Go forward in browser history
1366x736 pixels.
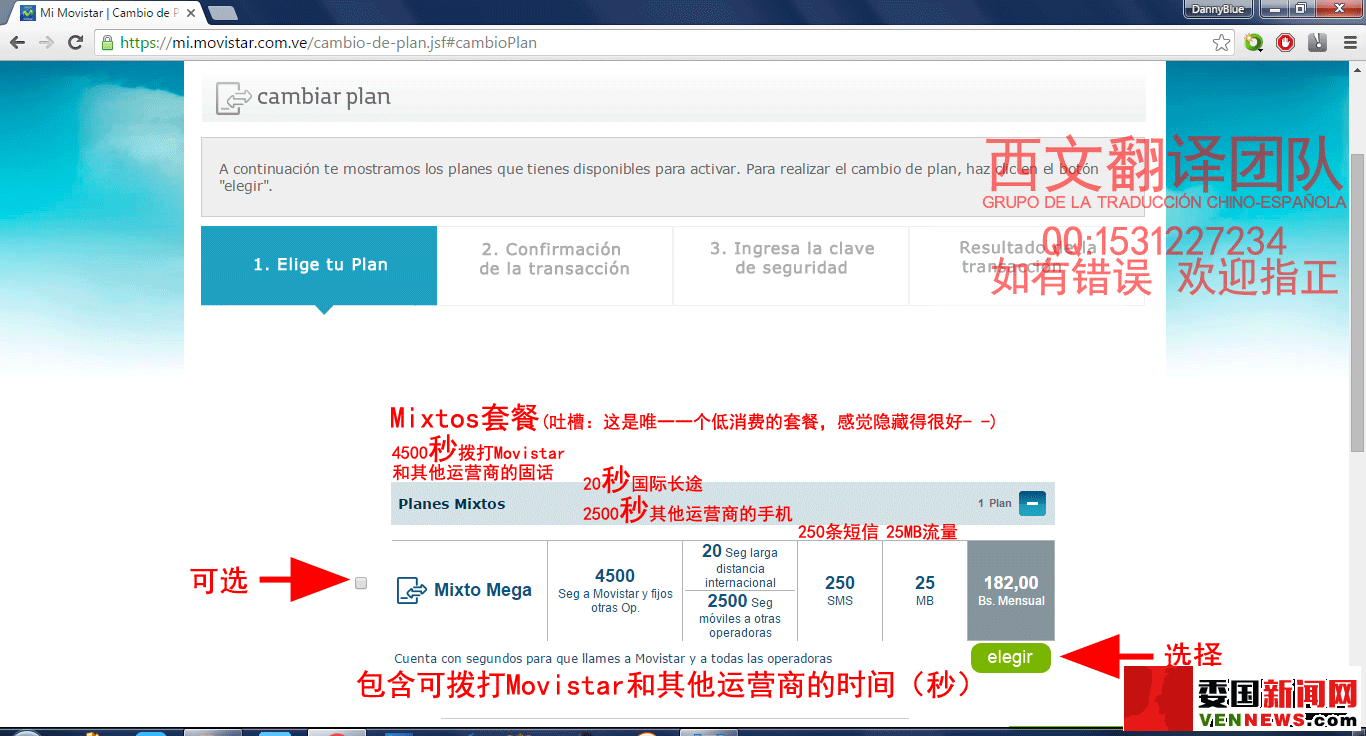tap(46, 43)
